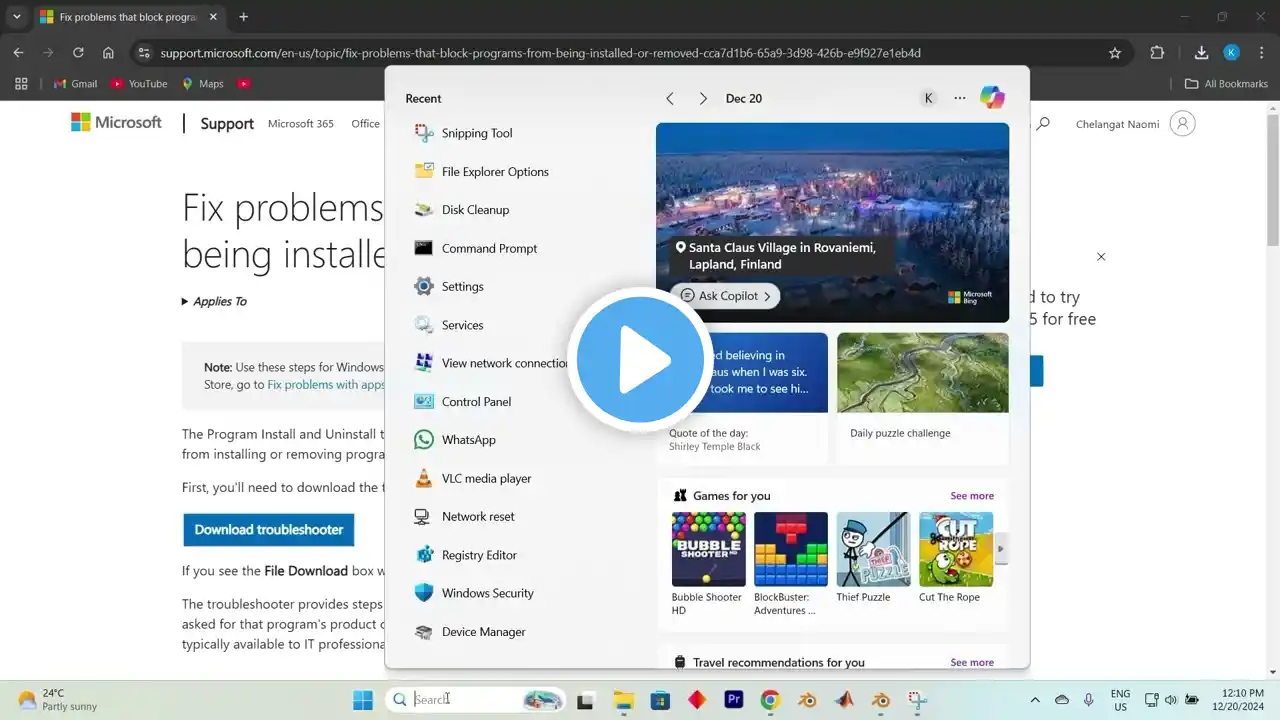Open Command Prompt from Recent list

pyautogui.click(x=475, y=248)
